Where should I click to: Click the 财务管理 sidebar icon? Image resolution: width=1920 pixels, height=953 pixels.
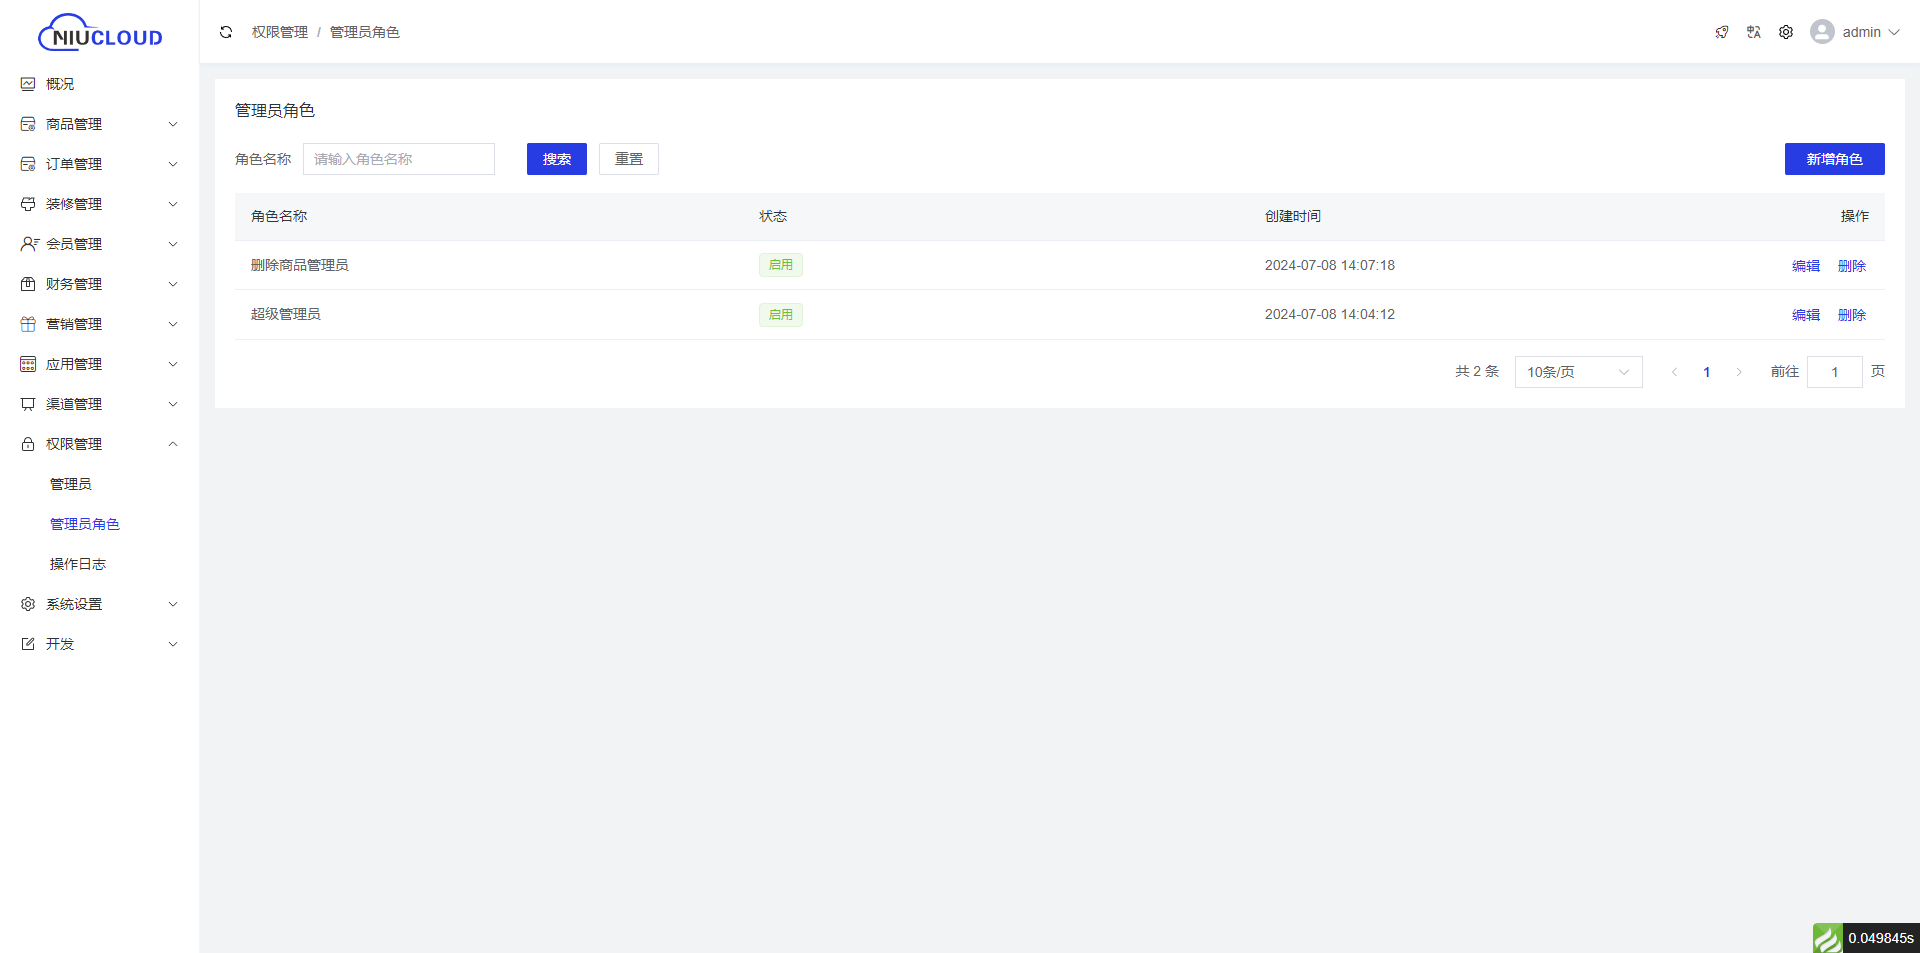click(28, 284)
